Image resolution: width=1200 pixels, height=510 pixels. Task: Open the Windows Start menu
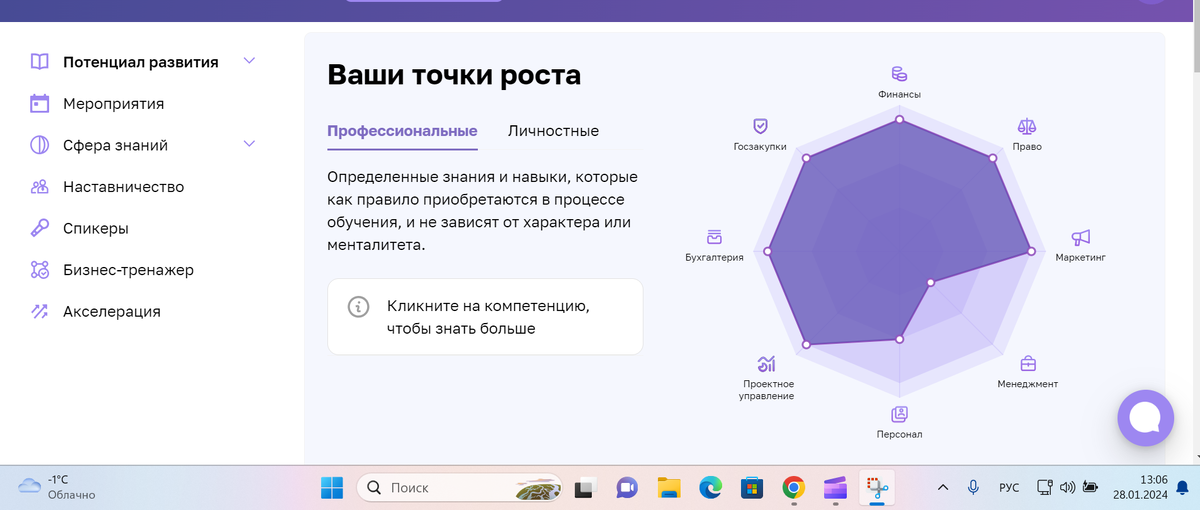click(332, 488)
